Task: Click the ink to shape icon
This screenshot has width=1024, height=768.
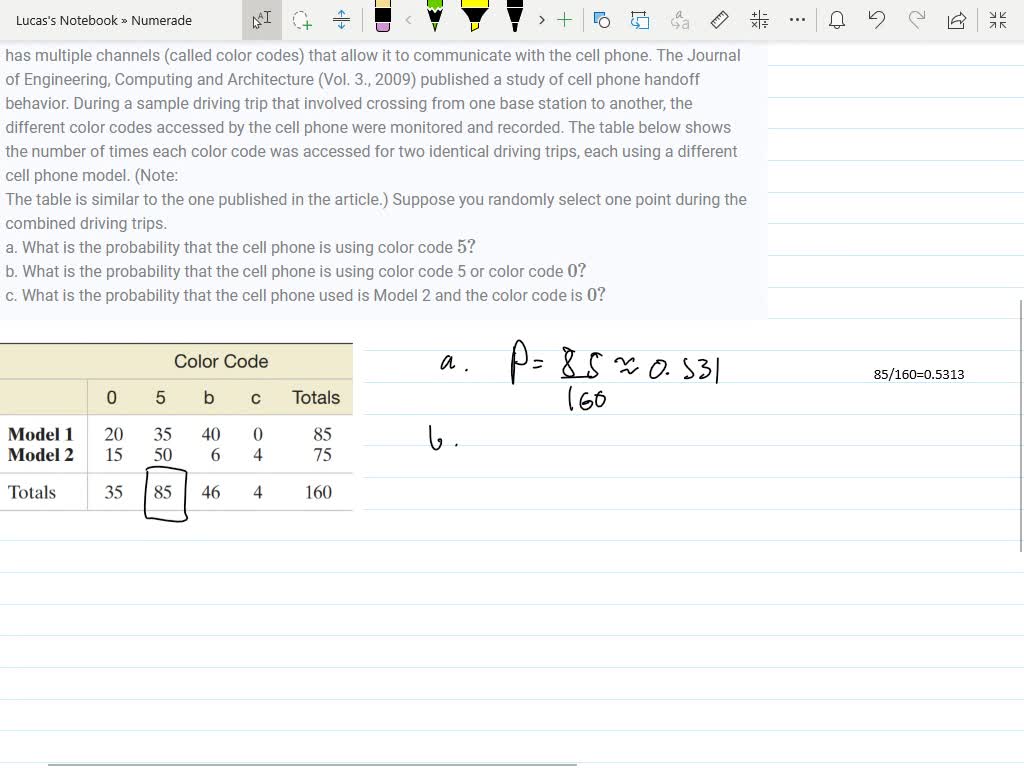Action: (x=641, y=20)
